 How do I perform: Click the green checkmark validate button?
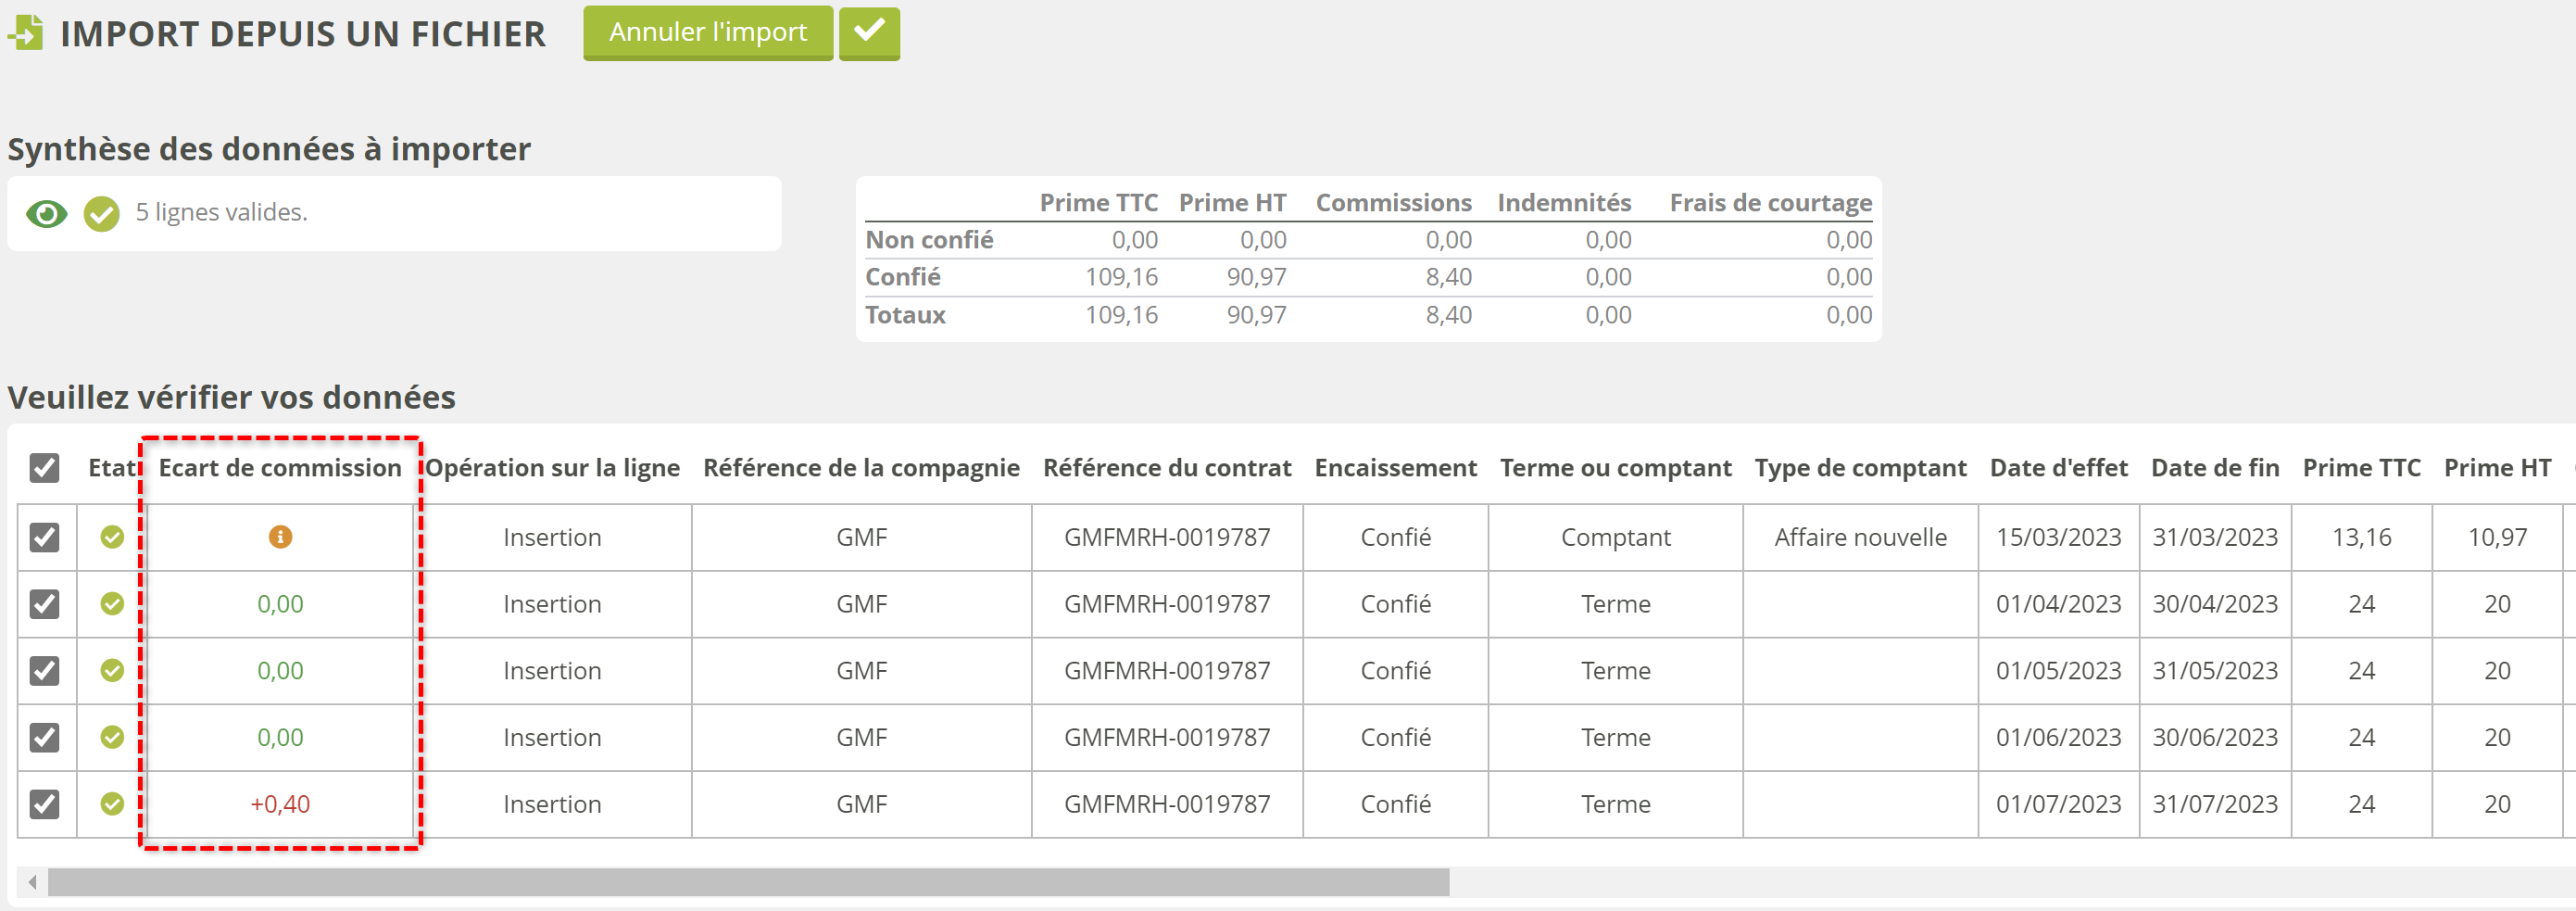point(868,33)
